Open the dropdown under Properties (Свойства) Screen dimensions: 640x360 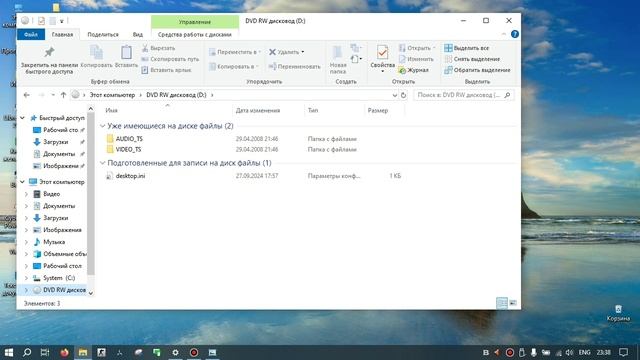382,71
